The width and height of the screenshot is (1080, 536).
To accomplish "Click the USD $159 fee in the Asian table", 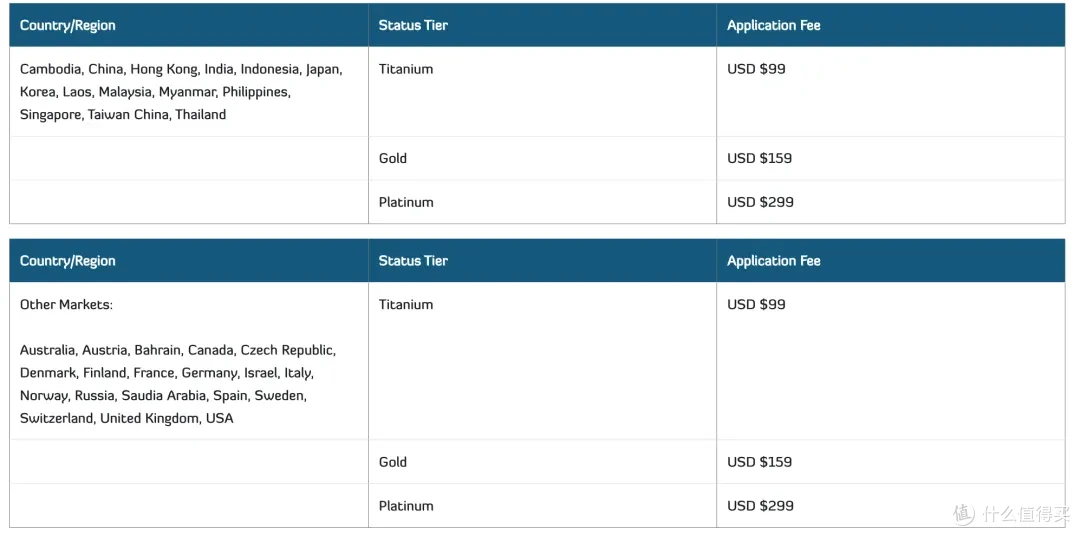I will [x=760, y=158].
